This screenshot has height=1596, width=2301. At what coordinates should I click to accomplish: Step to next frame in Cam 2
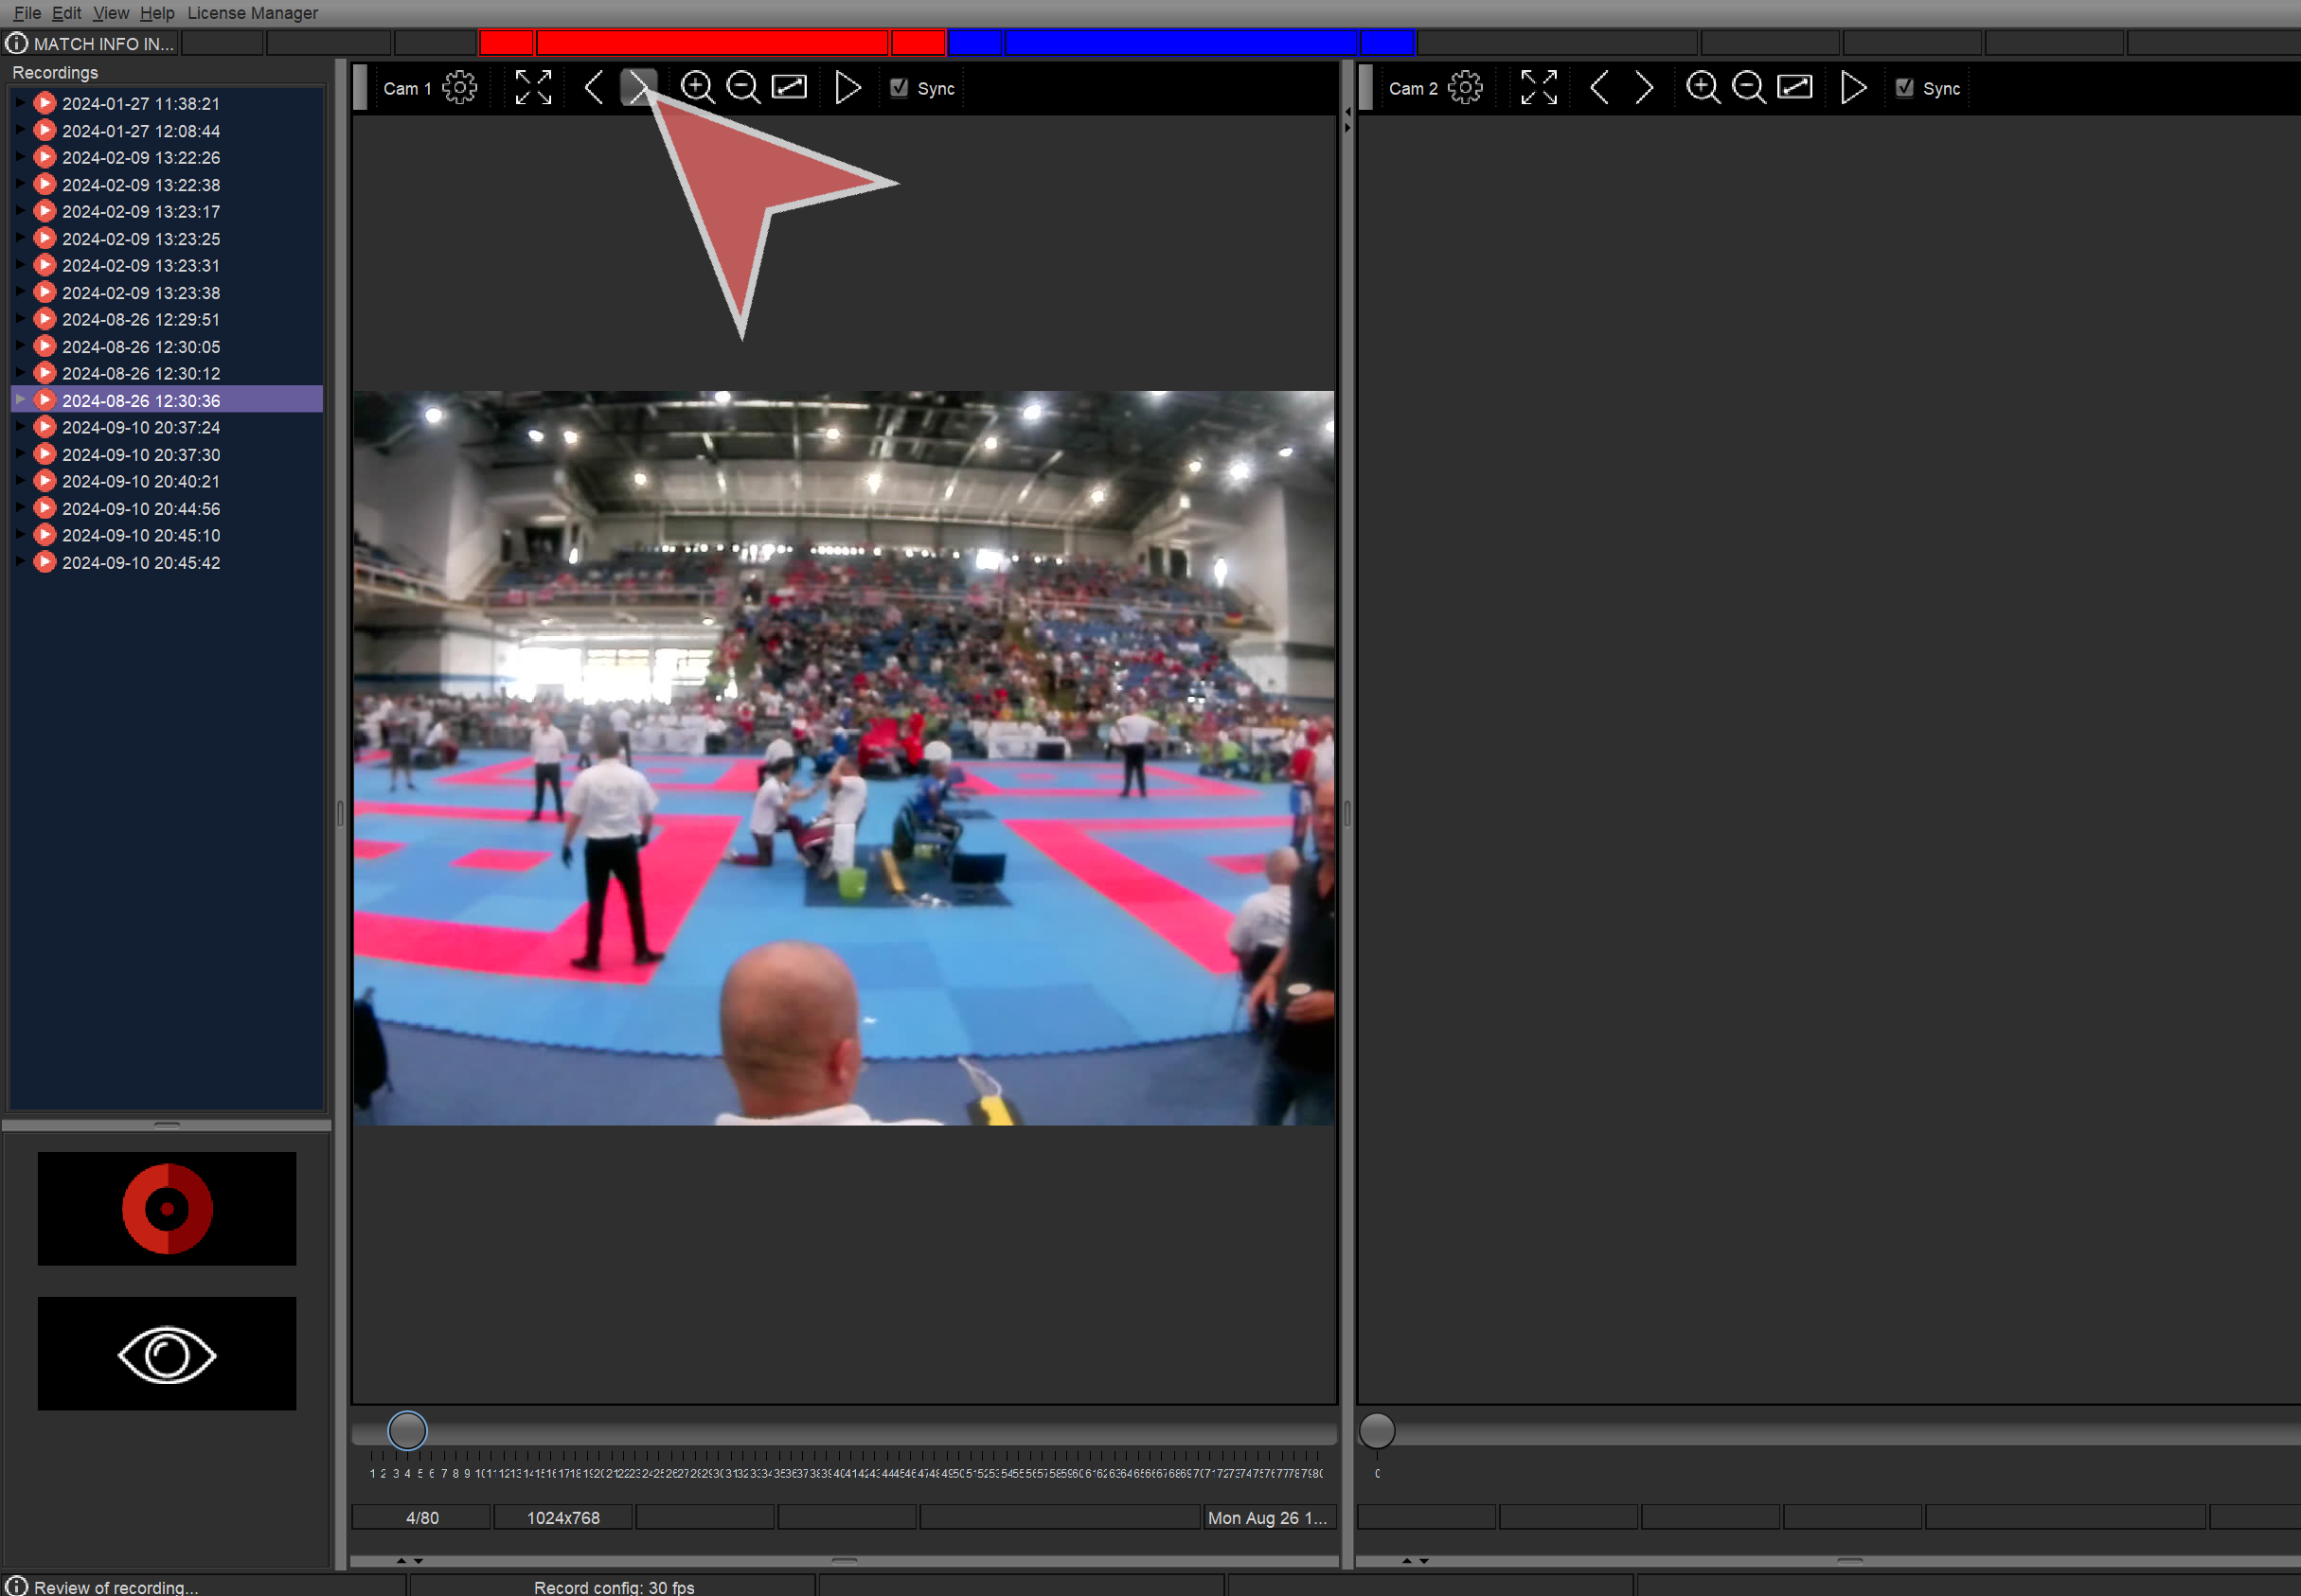1644,88
